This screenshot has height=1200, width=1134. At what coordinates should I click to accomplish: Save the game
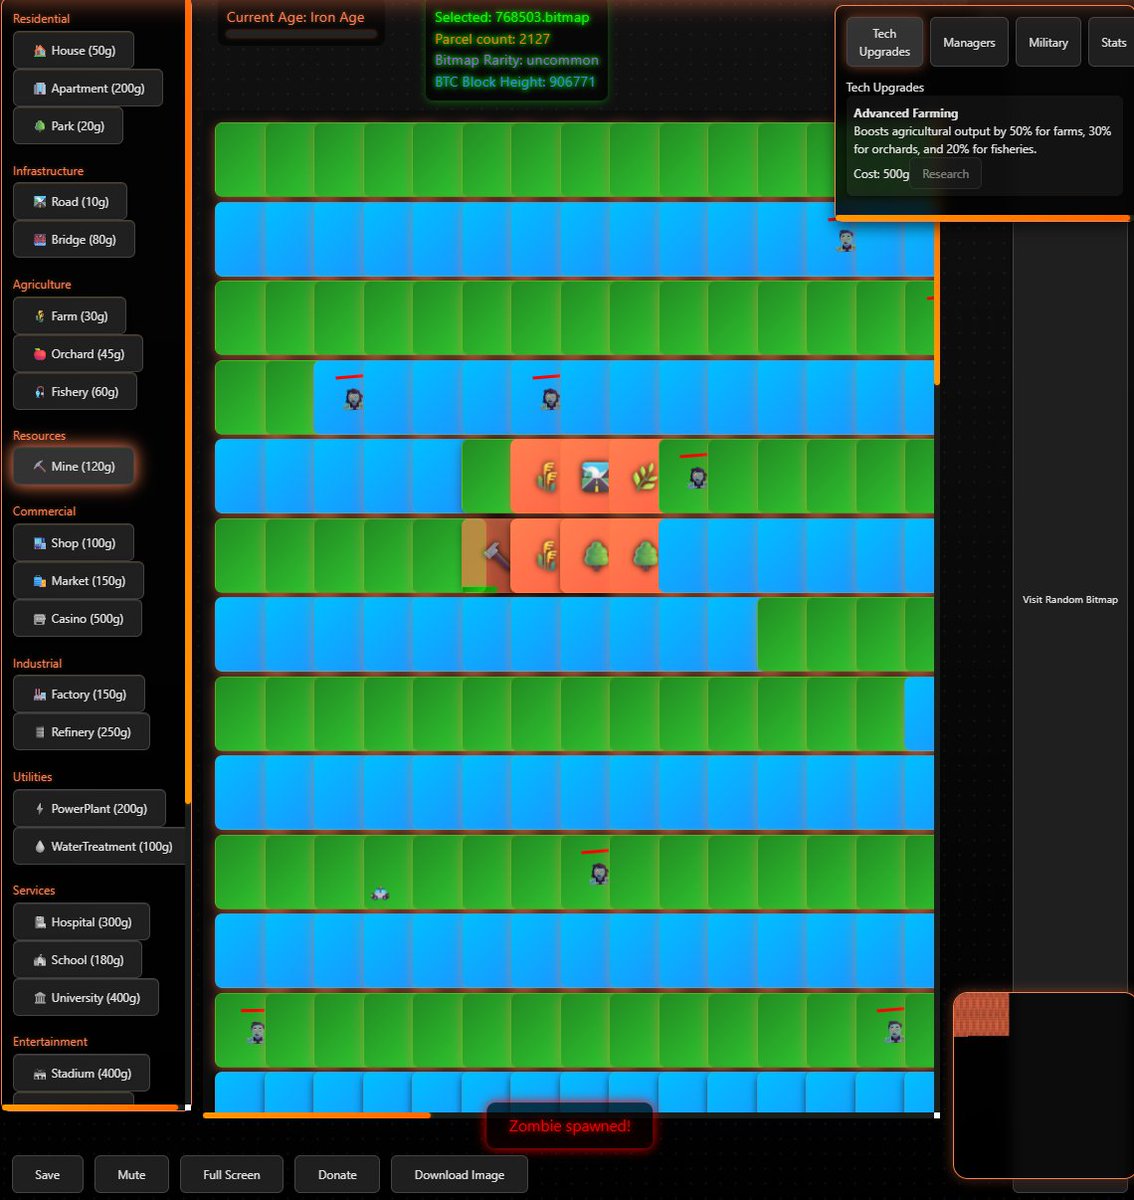(x=47, y=1175)
